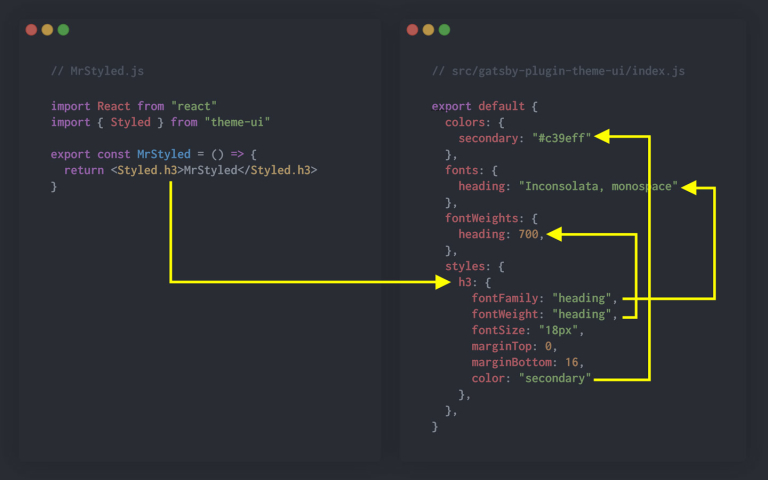768x480 pixels.
Task: Click the "h3: {" key line
Action: [475, 282]
